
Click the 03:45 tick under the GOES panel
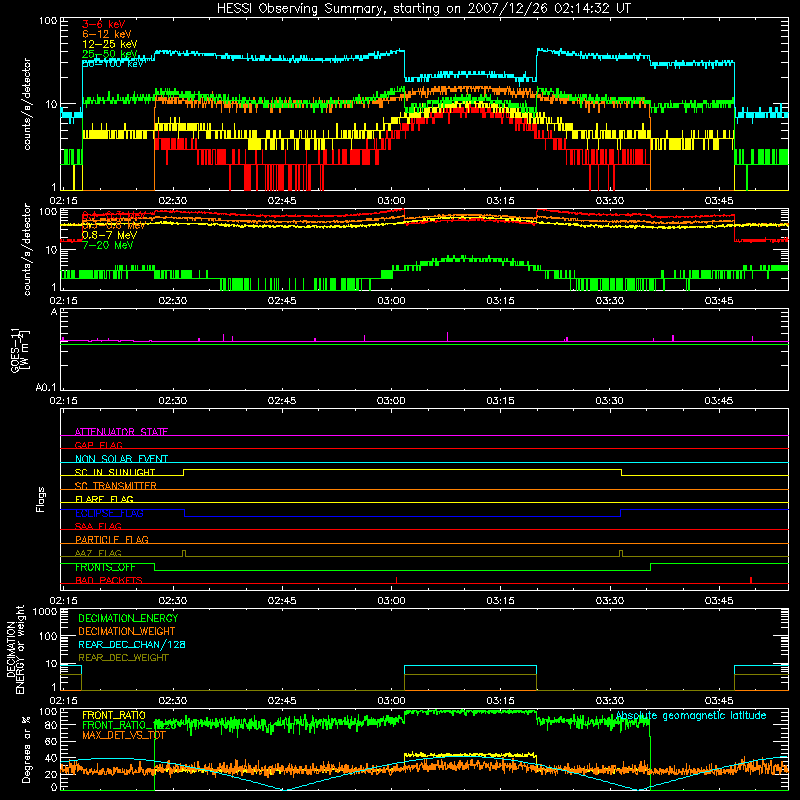tap(719, 401)
